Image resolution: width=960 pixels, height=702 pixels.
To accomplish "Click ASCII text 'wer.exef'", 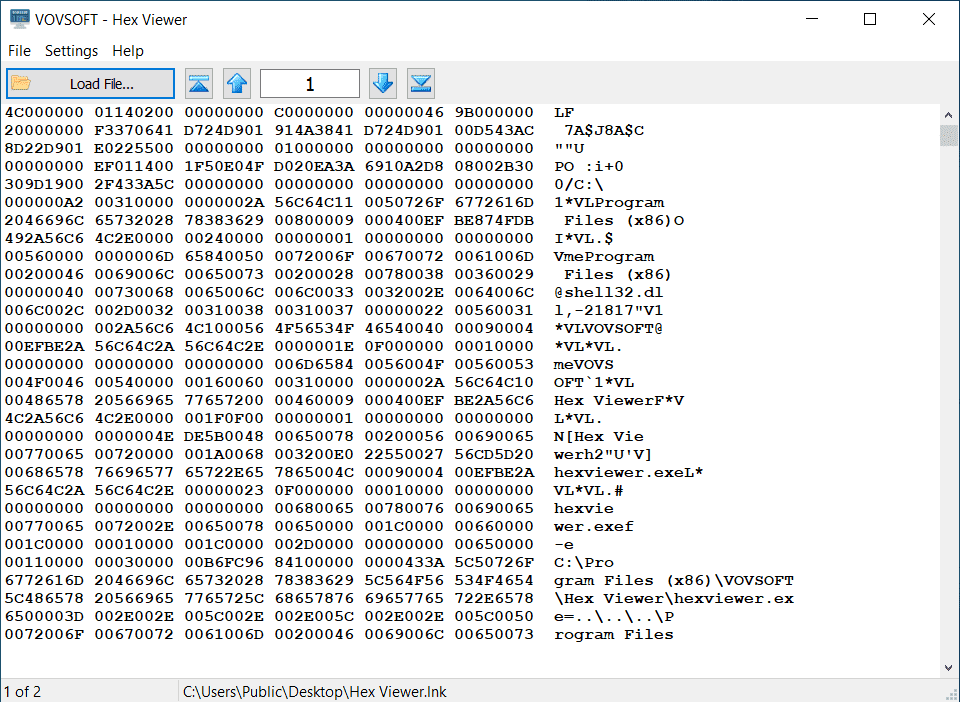I will pyautogui.click(x=594, y=526).
